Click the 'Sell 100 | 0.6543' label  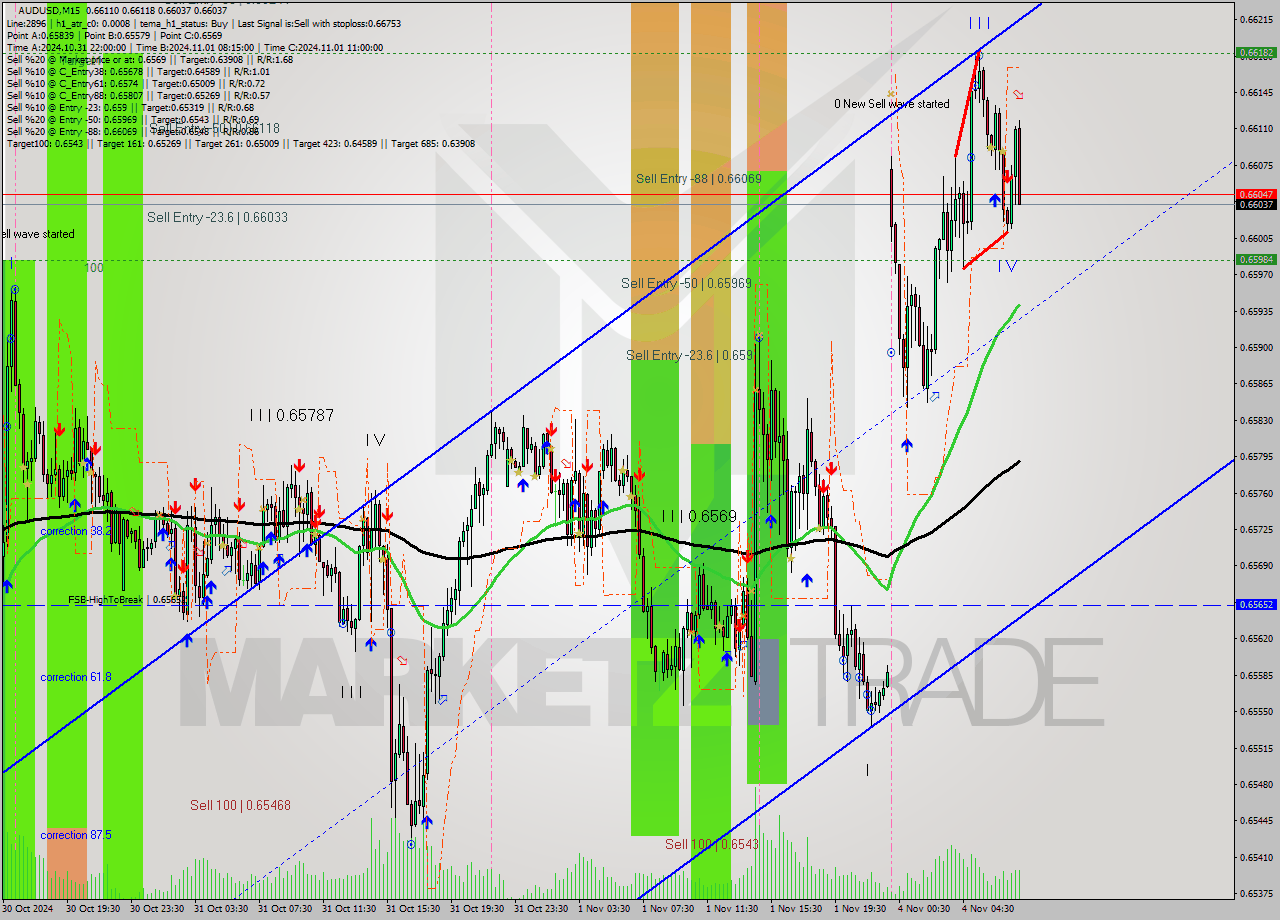point(712,844)
